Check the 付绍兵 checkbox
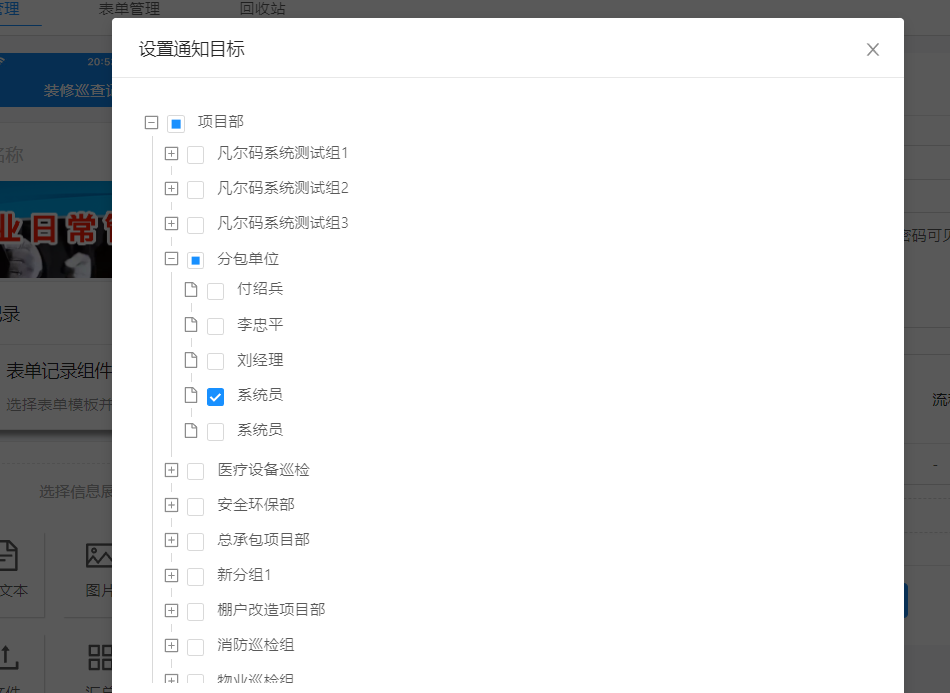950x693 pixels. (x=215, y=291)
